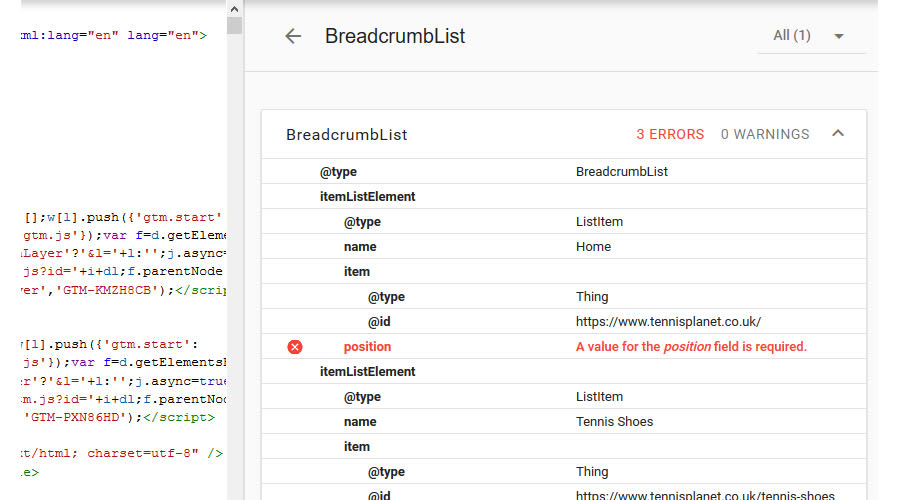The width and height of the screenshot is (900, 500).
Task: Click the item row above Thing under Home
Action: [x=564, y=272]
